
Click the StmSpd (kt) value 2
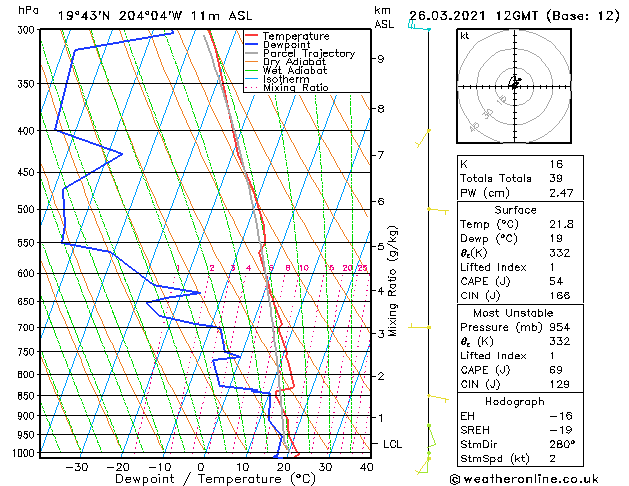point(553,459)
